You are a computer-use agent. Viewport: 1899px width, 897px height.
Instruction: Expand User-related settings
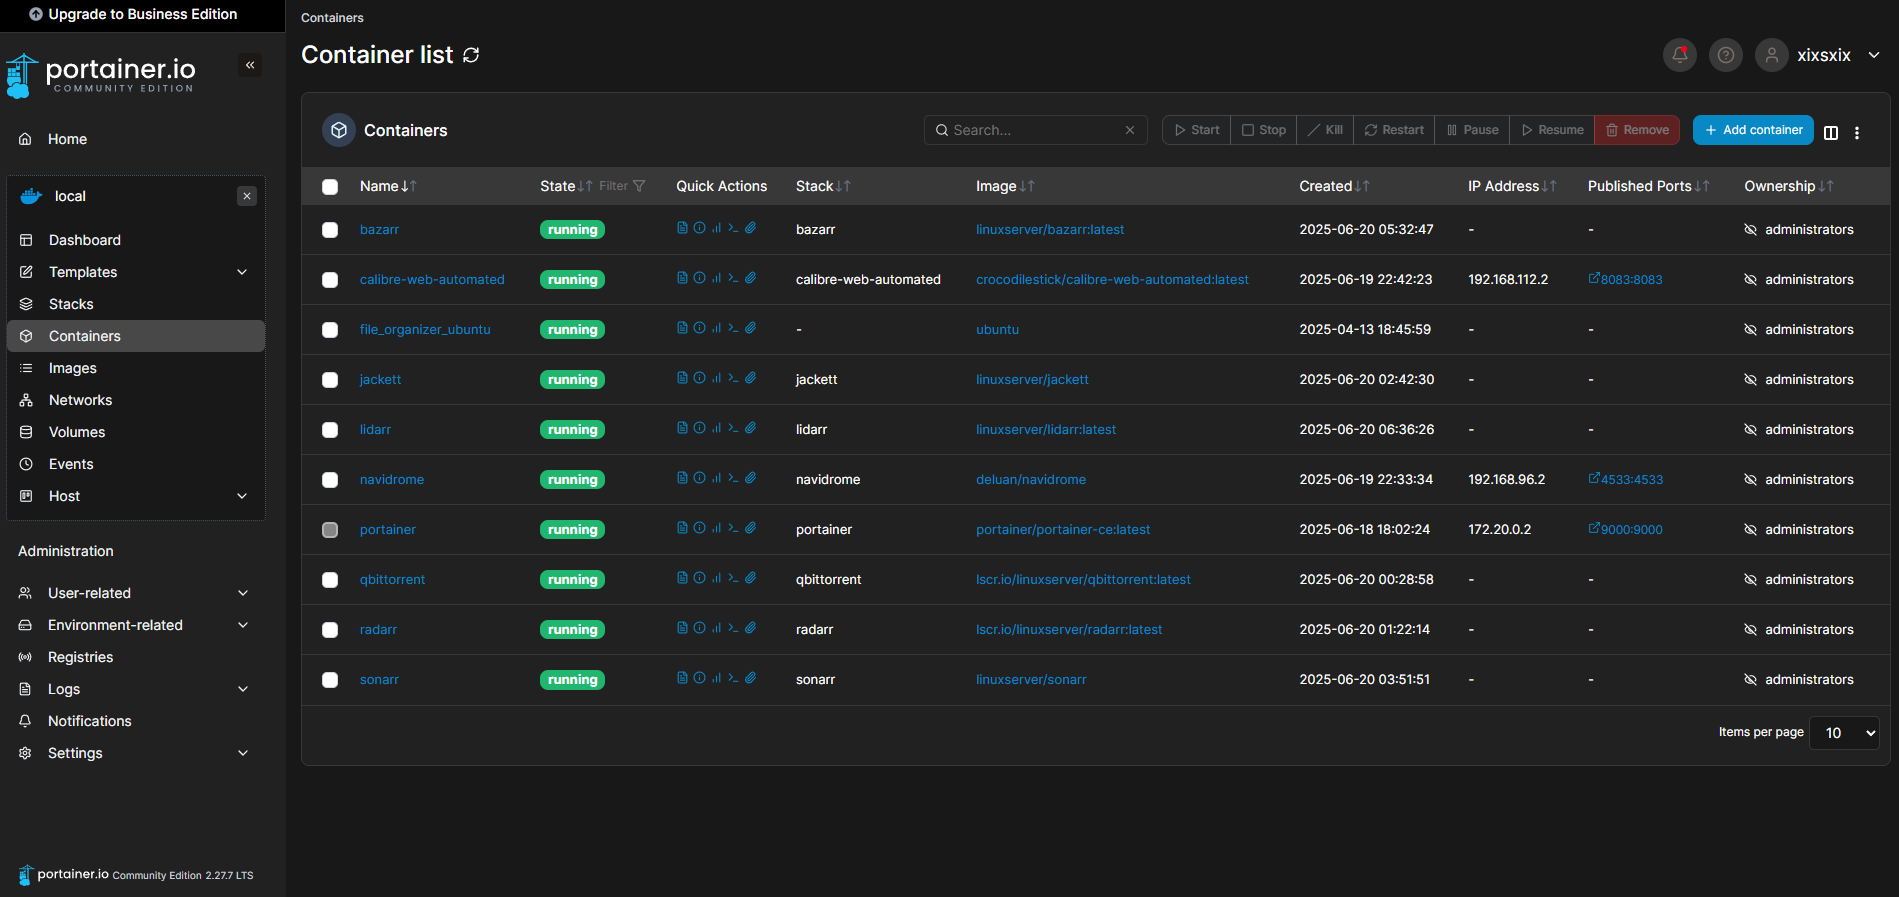point(136,593)
